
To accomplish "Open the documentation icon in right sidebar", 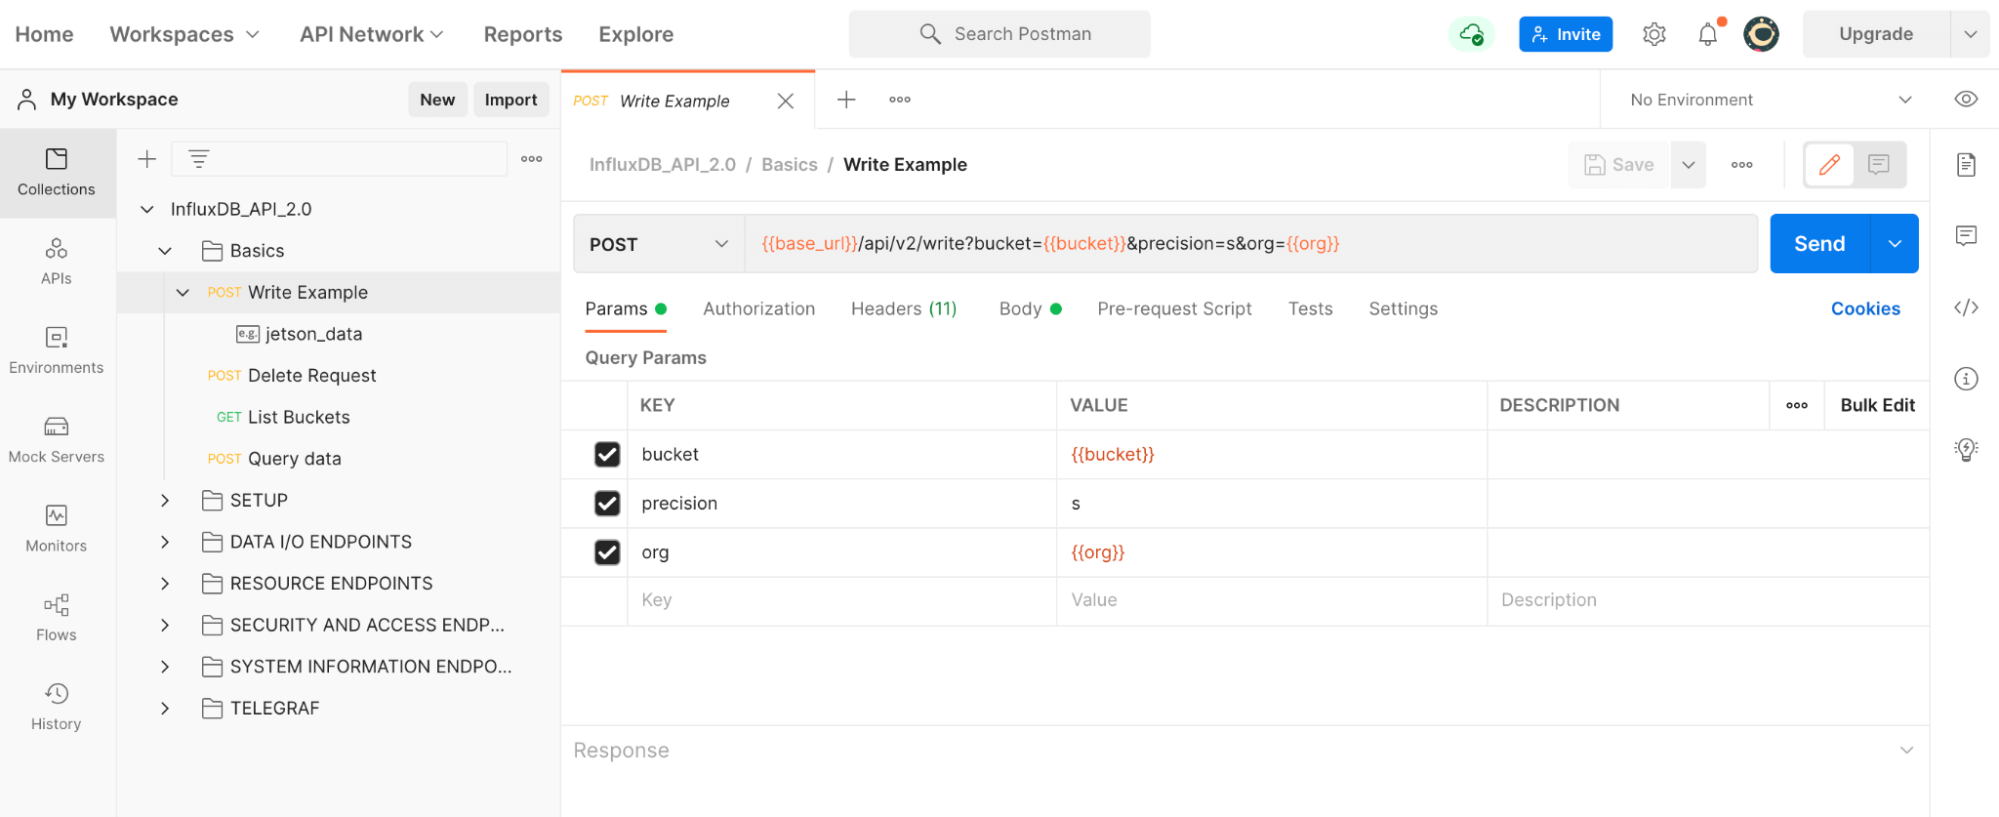I will (1966, 165).
